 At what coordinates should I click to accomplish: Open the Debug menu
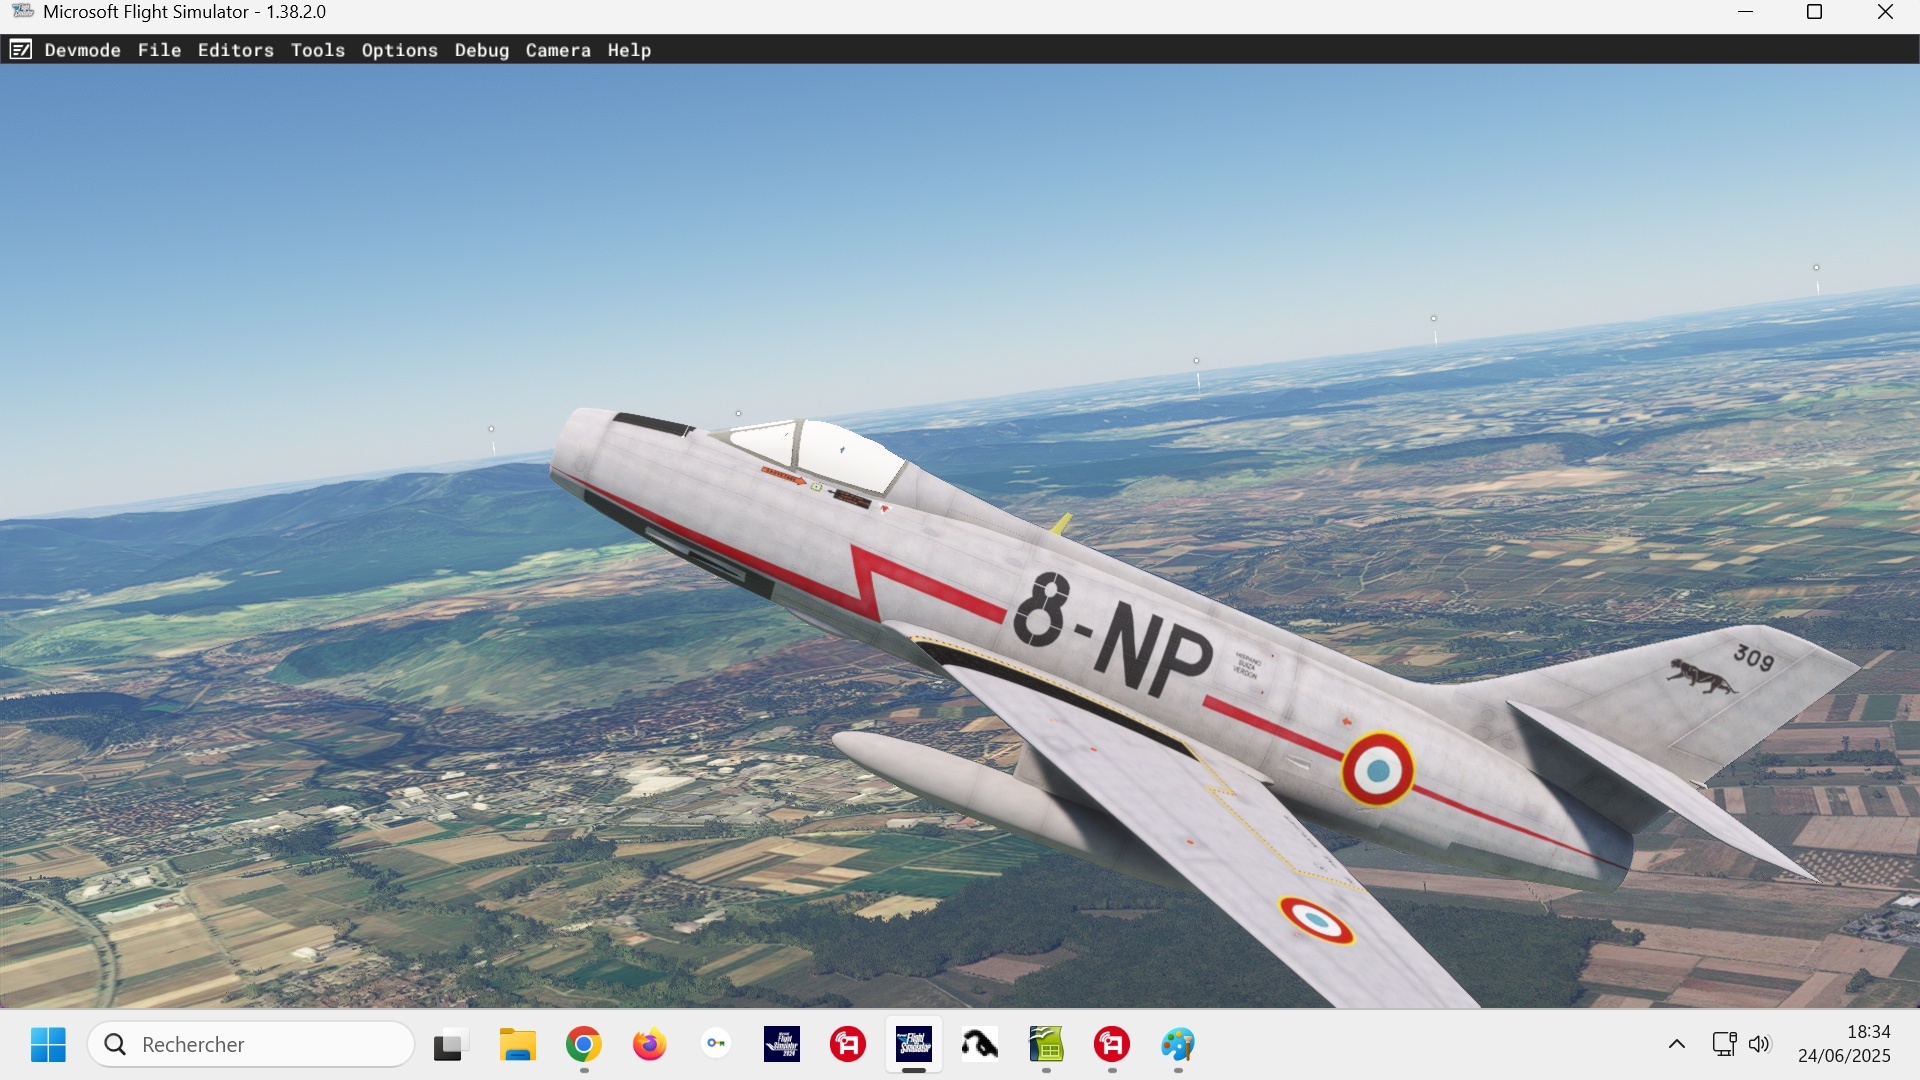481,50
